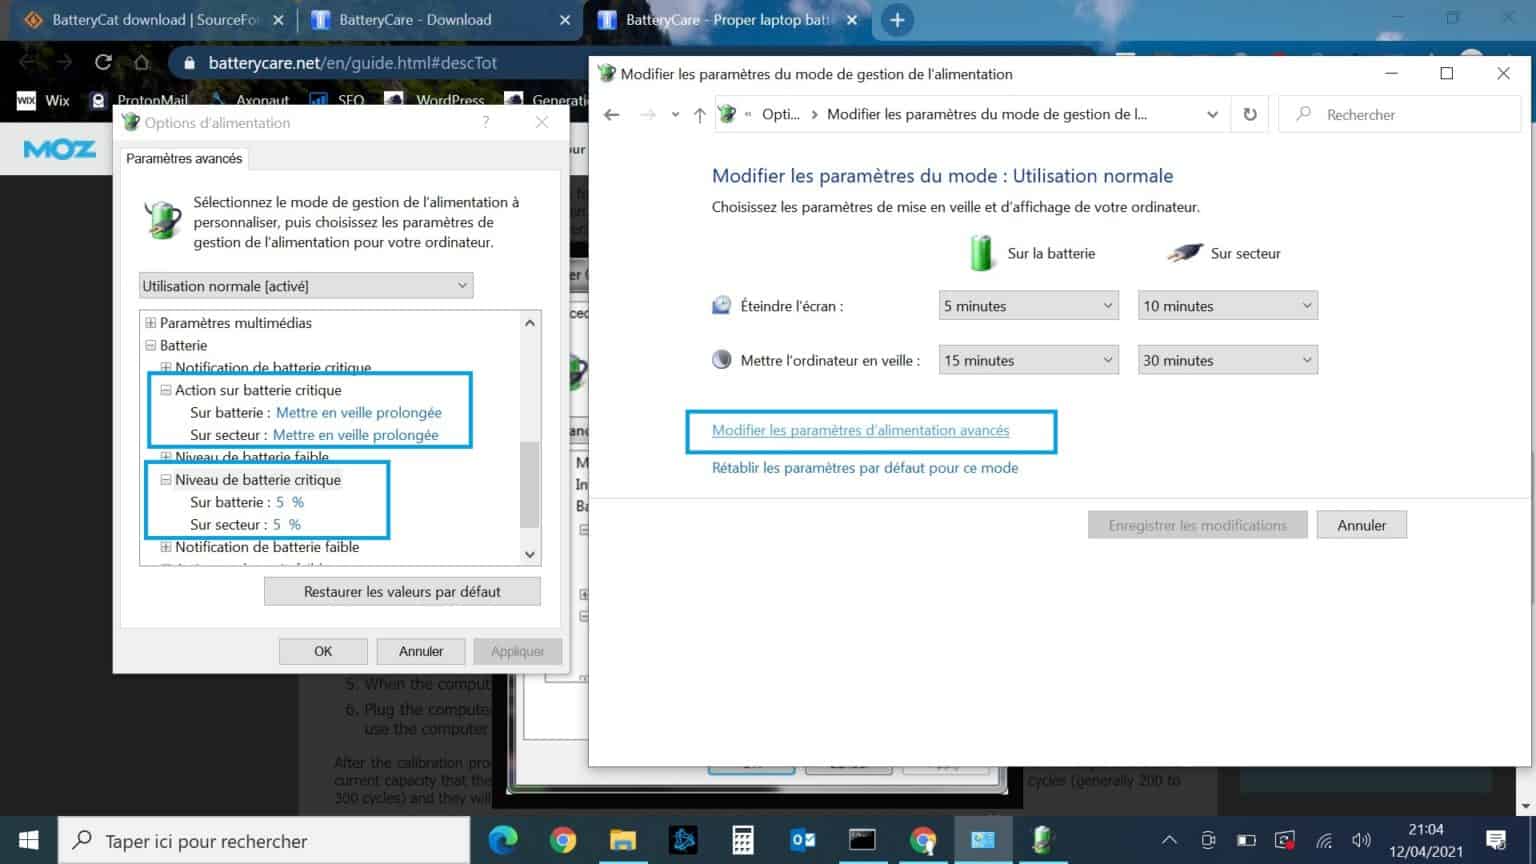Viewport: 1536px width, 864px height.
Task: Click the Rechercher search field
Action: point(1400,114)
